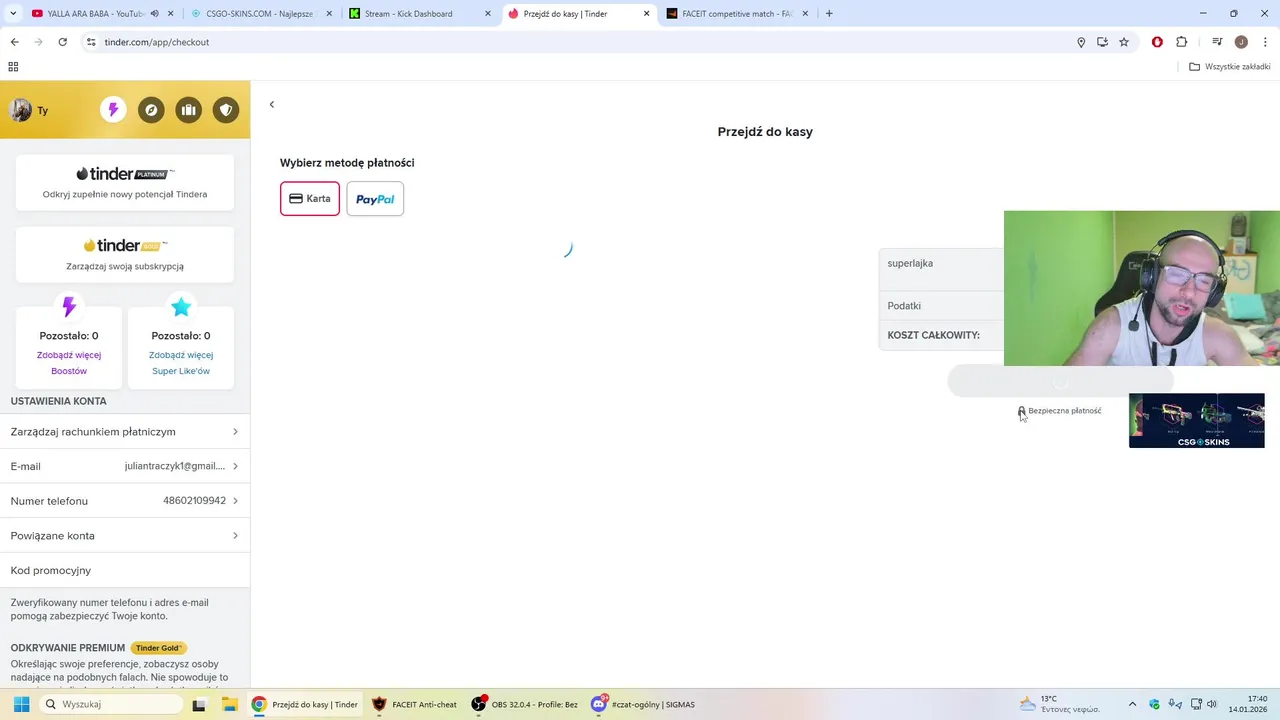The image size is (1280, 720).
Task: Select PayPal as payment method
Action: click(x=375, y=199)
